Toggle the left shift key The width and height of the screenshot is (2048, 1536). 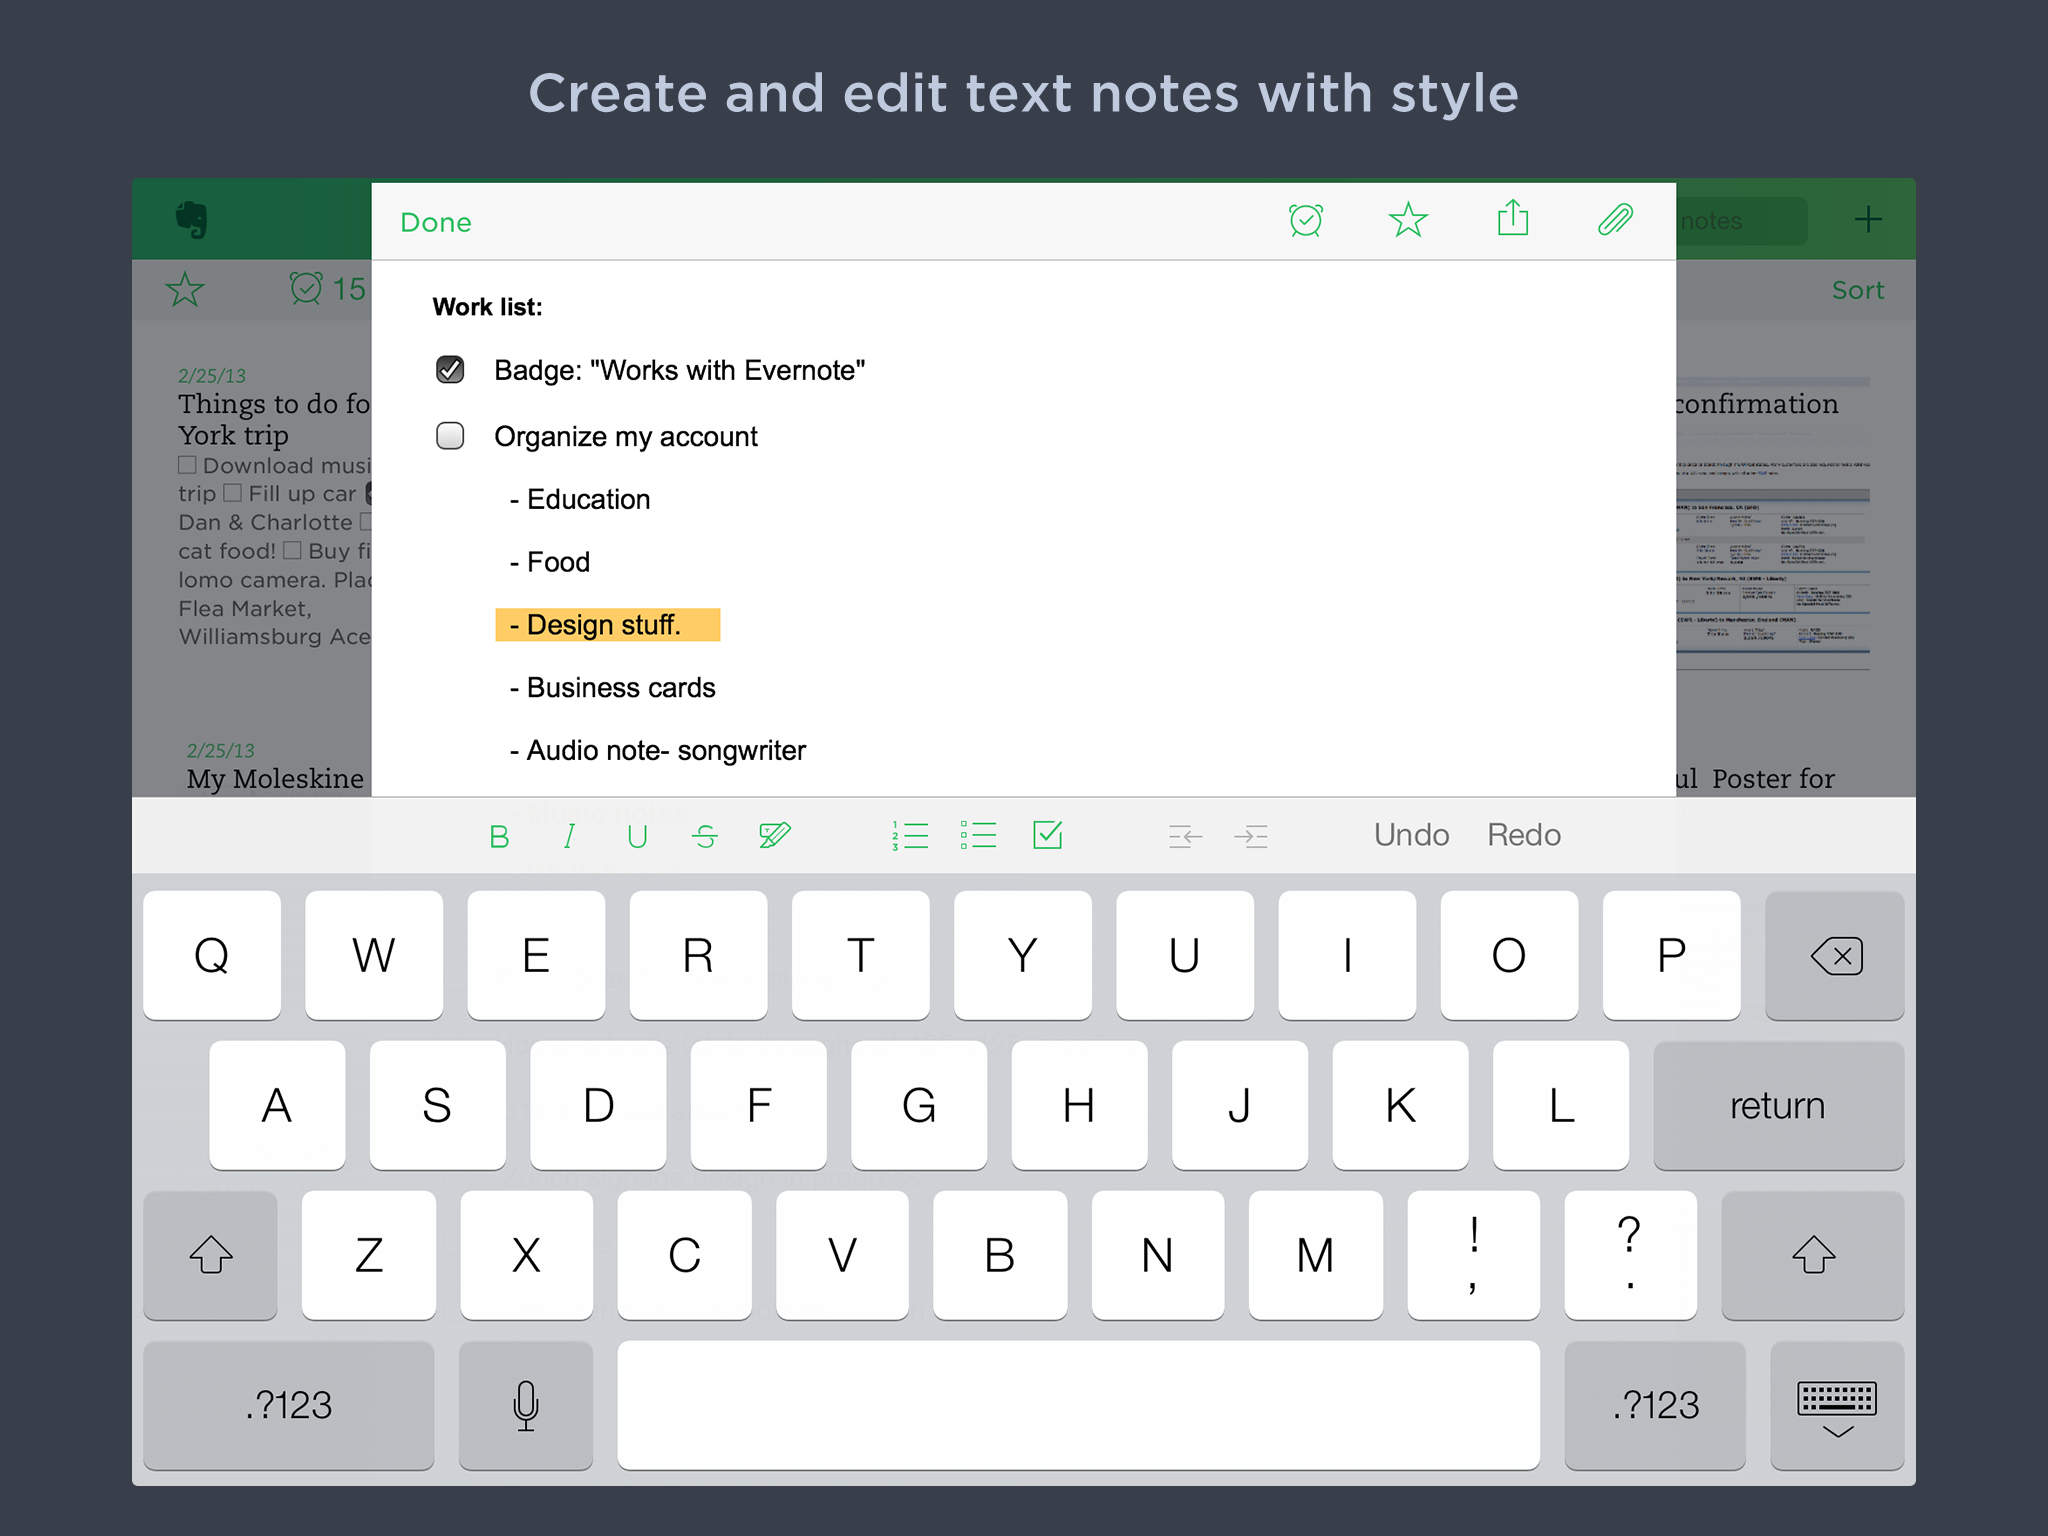(210, 1255)
